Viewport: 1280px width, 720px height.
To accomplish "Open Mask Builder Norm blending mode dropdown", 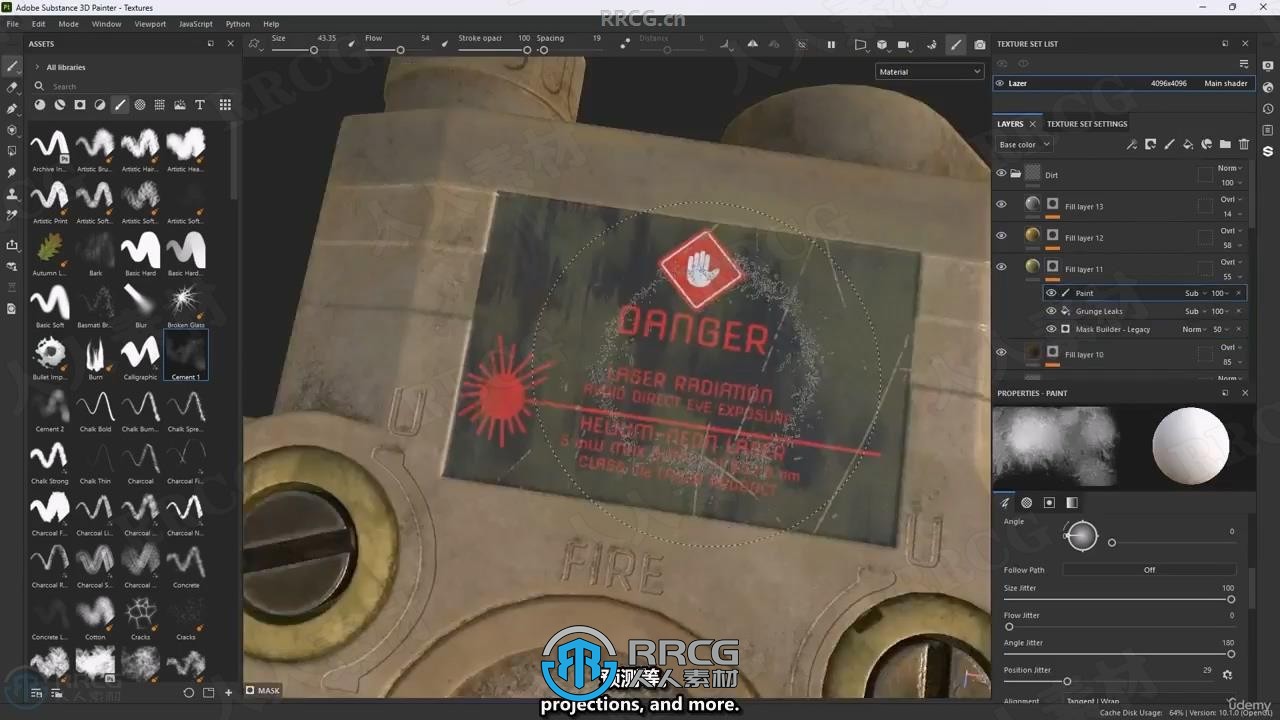I will pyautogui.click(x=1195, y=329).
